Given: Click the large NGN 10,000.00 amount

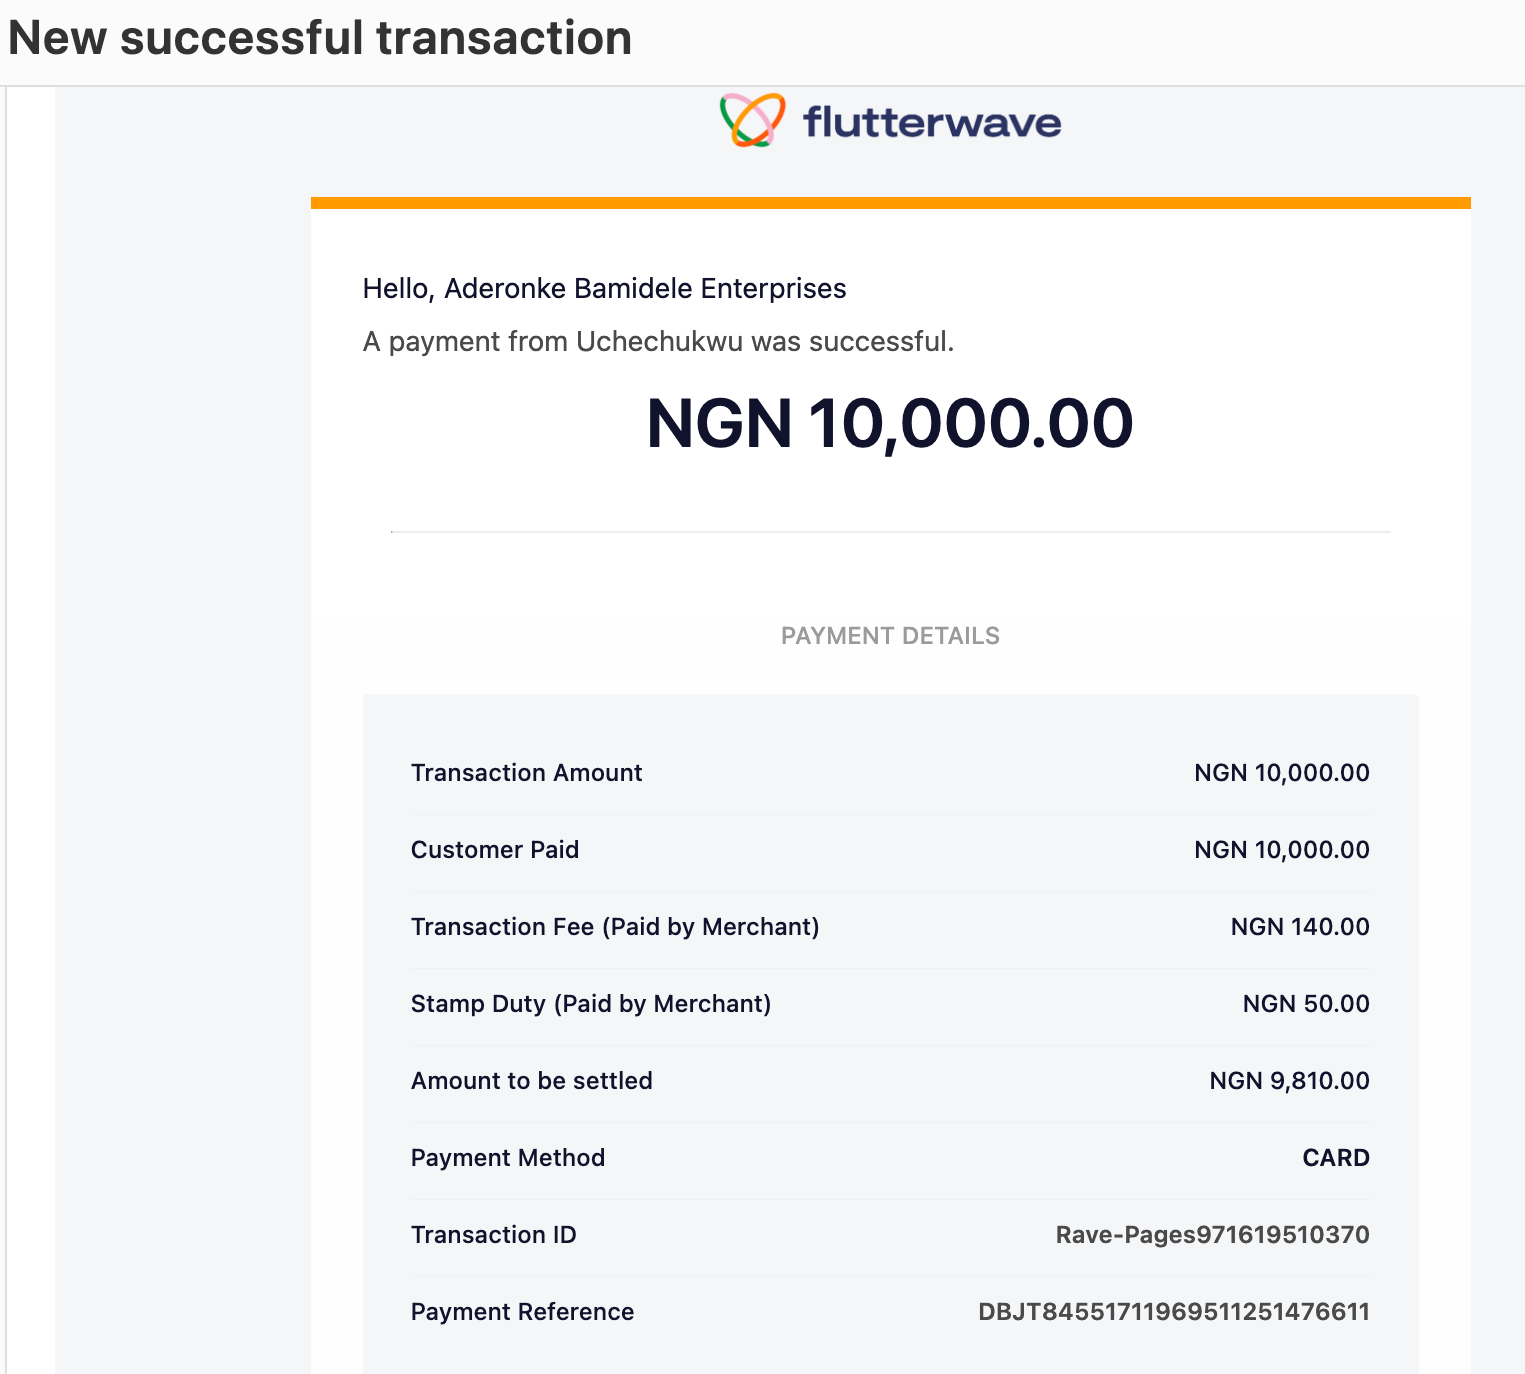Looking at the screenshot, I should [890, 423].
